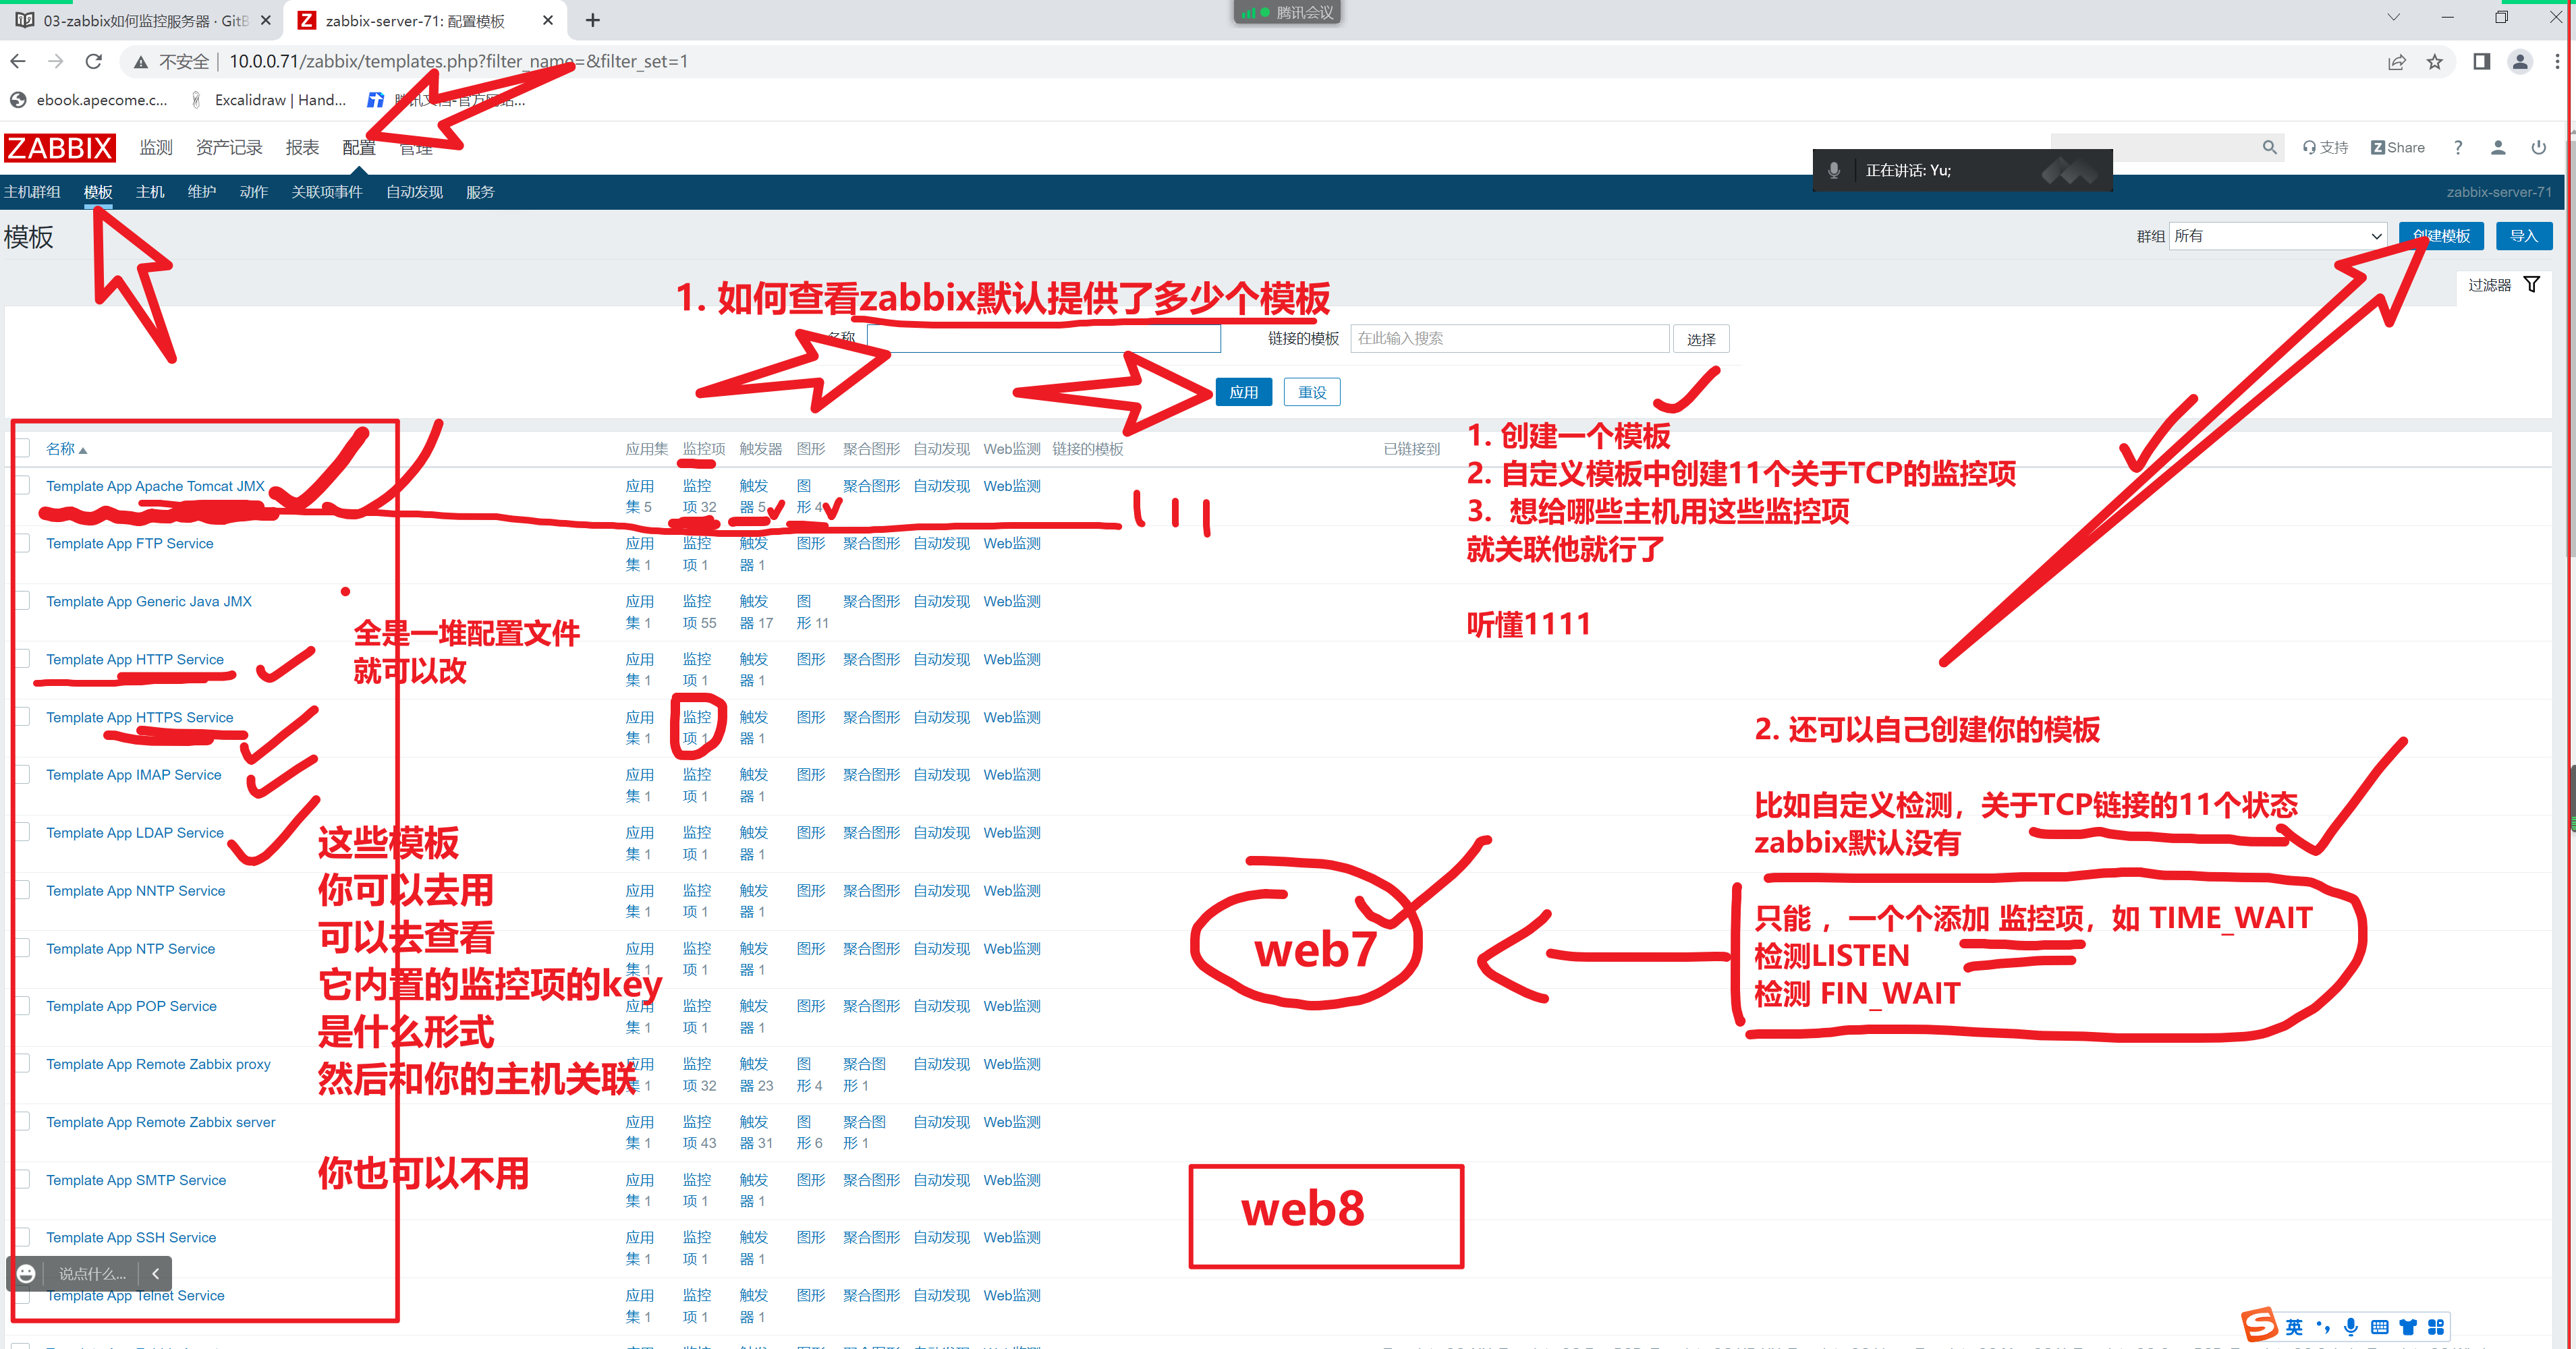
Task: Check the Template App FTP Service row box
Action: (x=22, y=544)
